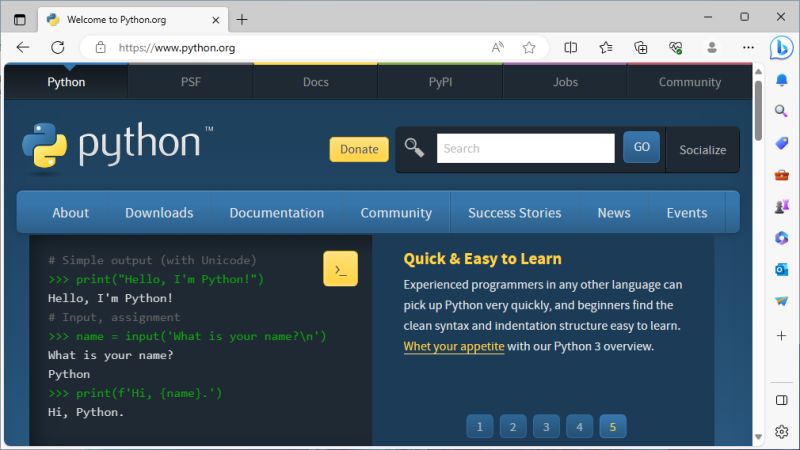Switch to the Docs tab
The width and height of the screenshot is (800, 450).
(316, 82)
